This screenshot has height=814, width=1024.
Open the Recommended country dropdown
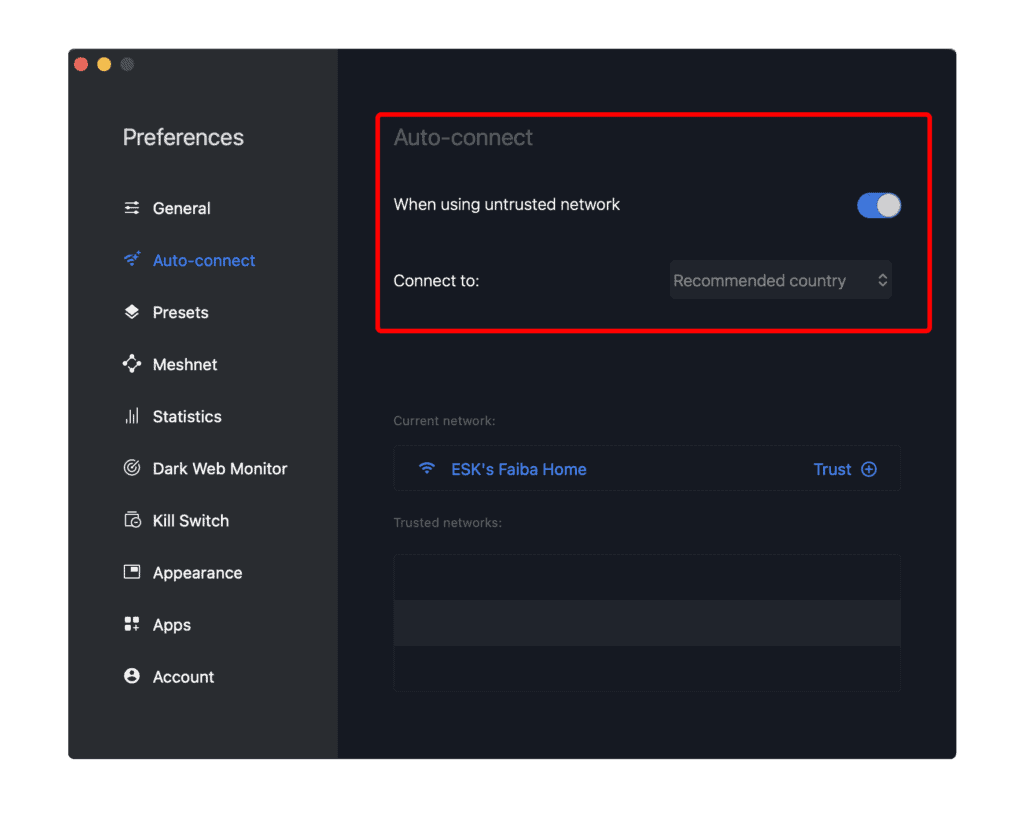[780, 280]
